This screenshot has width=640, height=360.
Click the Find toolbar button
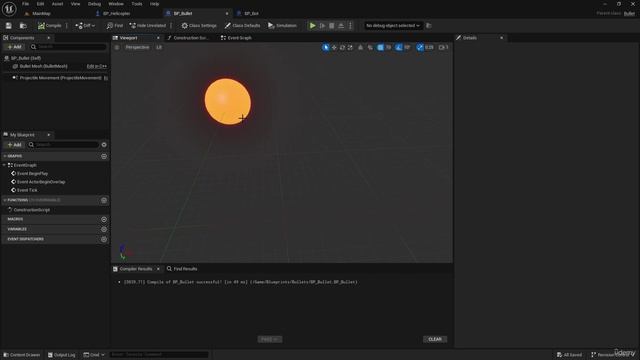click(x=115, y=26)
